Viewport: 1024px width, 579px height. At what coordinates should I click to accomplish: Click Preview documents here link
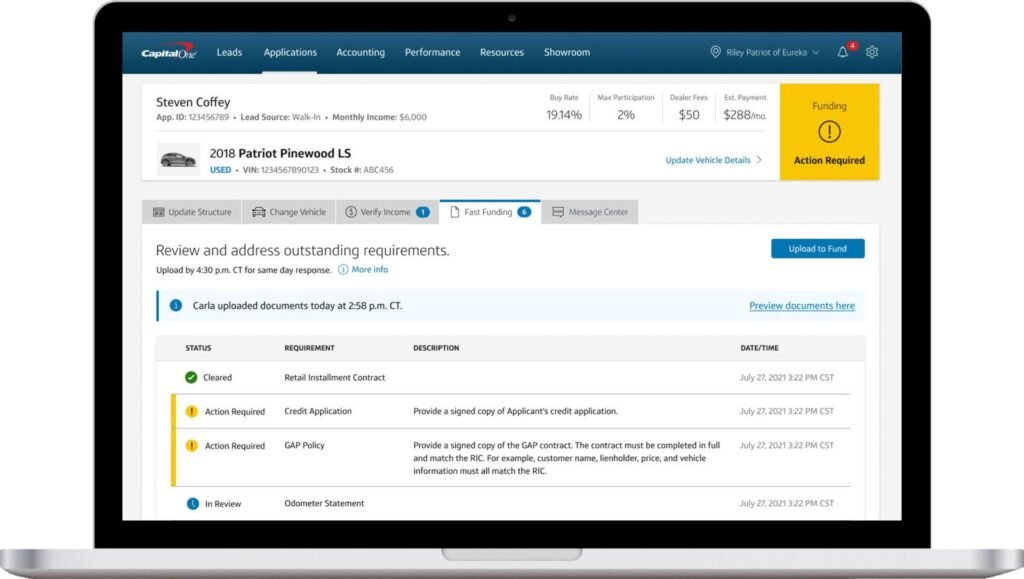[x=802, y=305]
